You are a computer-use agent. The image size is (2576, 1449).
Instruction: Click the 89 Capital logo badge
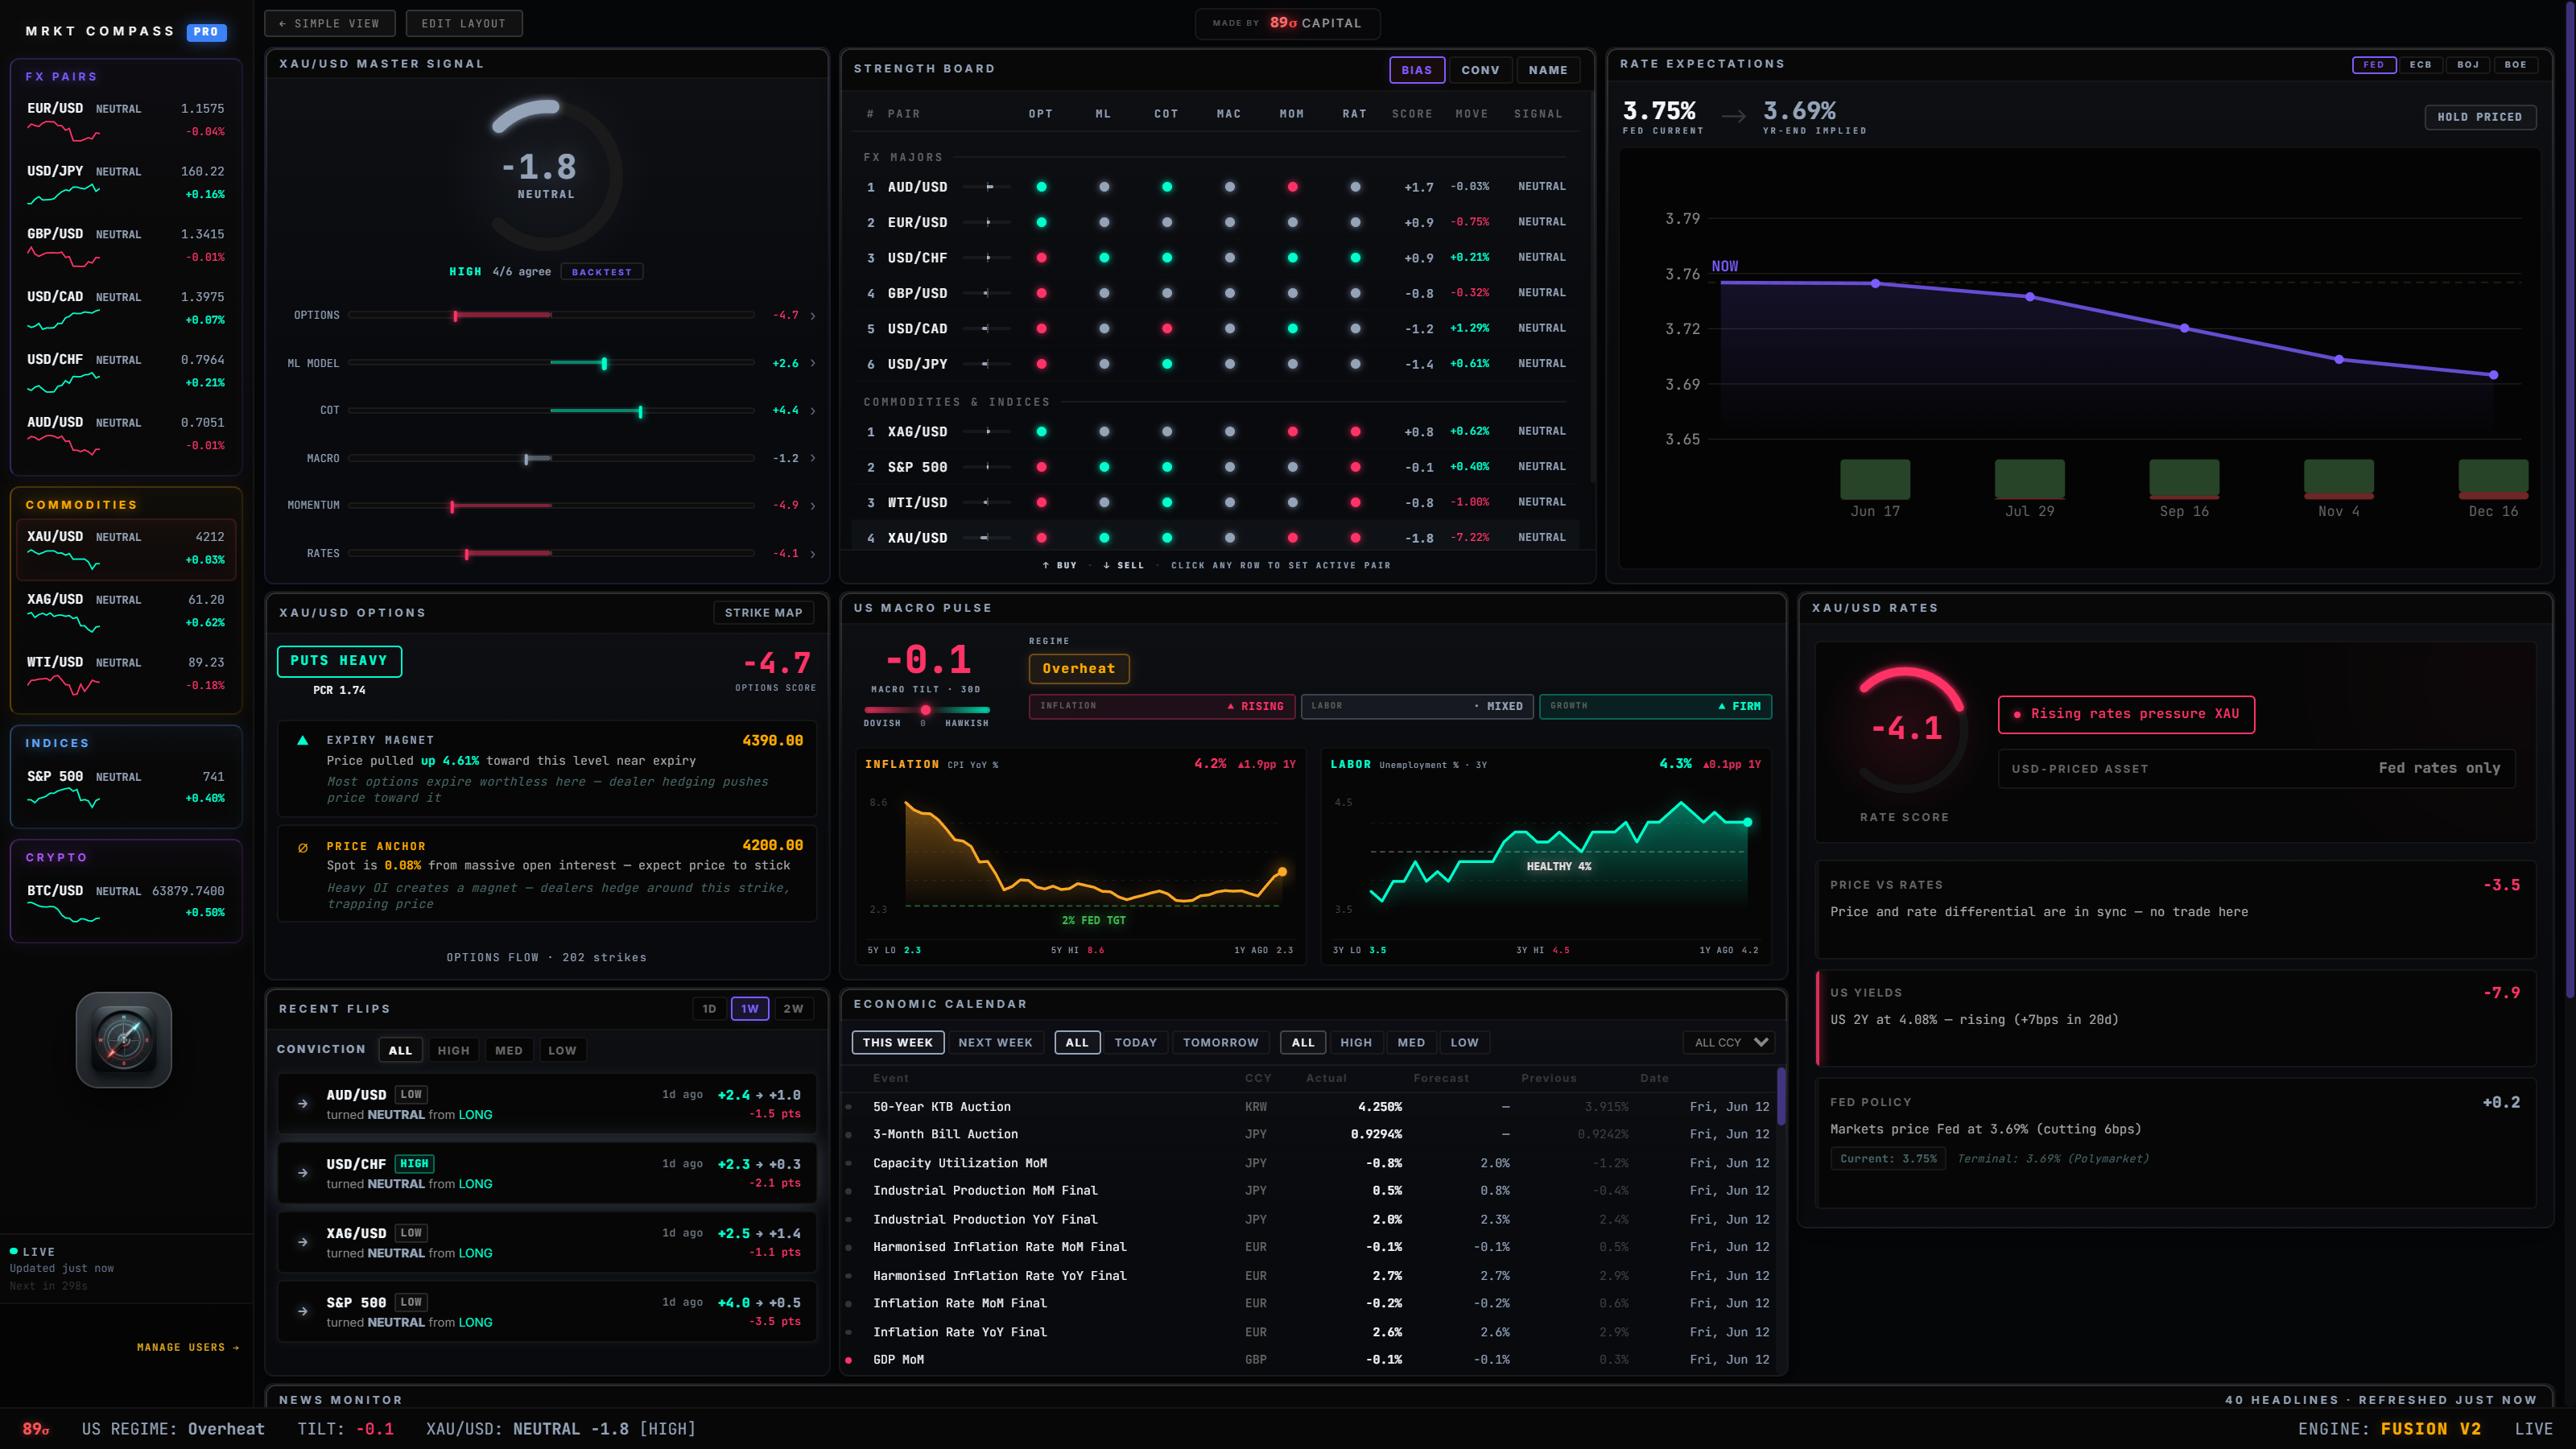coord(1288,23)
